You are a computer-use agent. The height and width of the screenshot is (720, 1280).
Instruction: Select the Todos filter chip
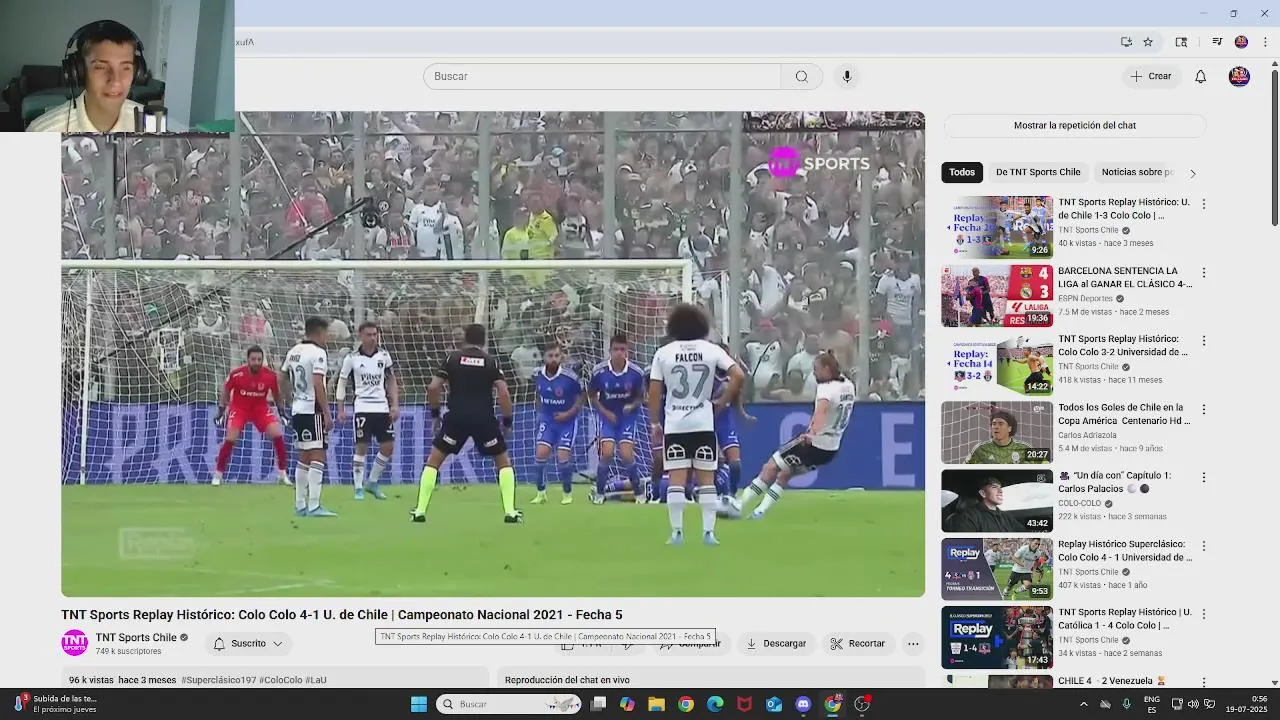pos(962,172)
